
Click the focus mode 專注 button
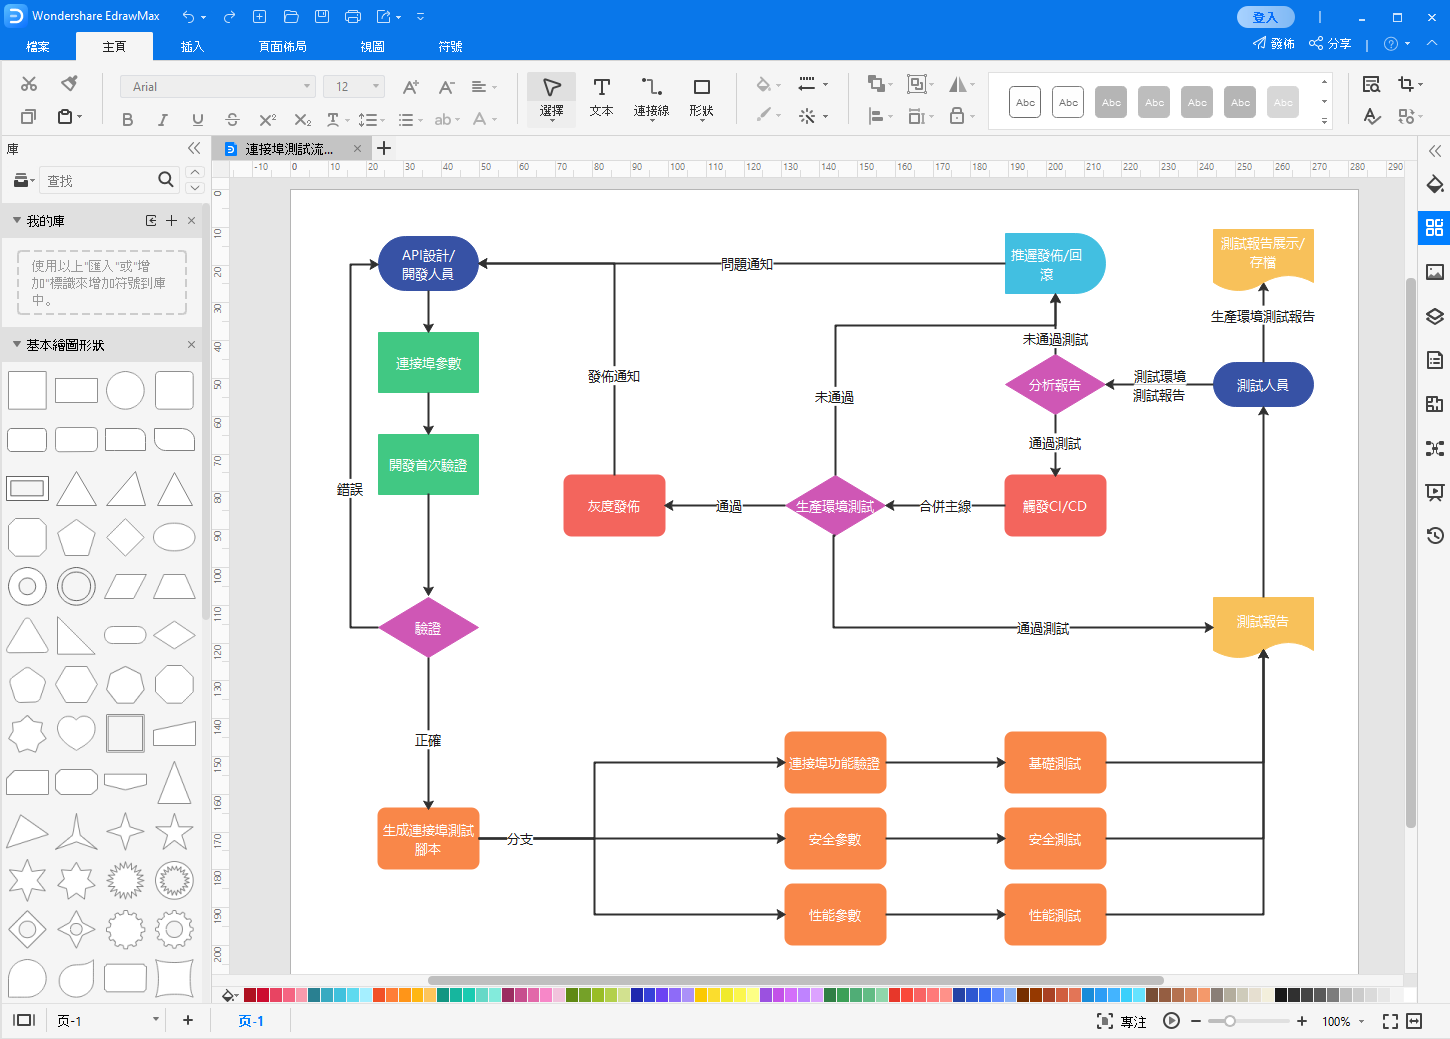click(1122, 1021)
